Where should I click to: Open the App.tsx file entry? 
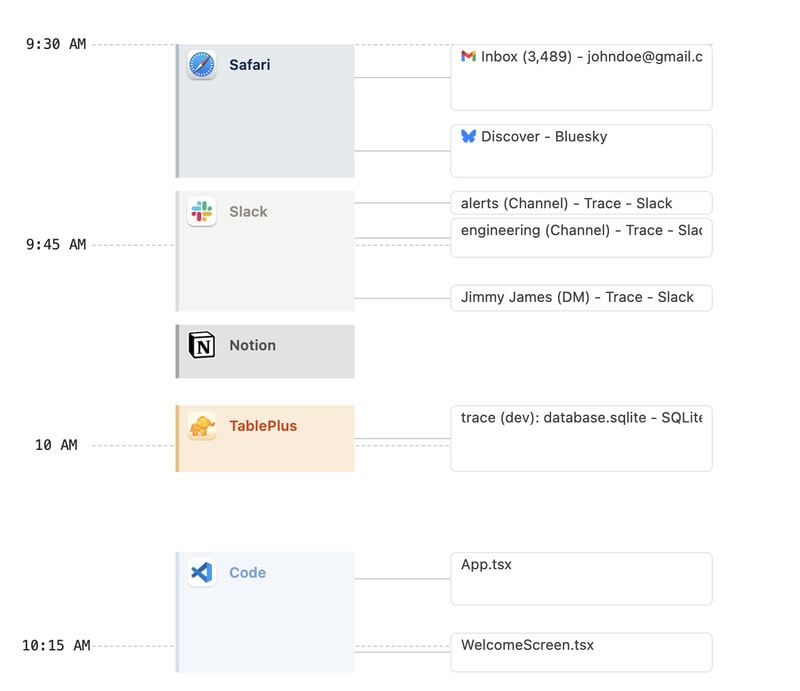tap(581, 578)
